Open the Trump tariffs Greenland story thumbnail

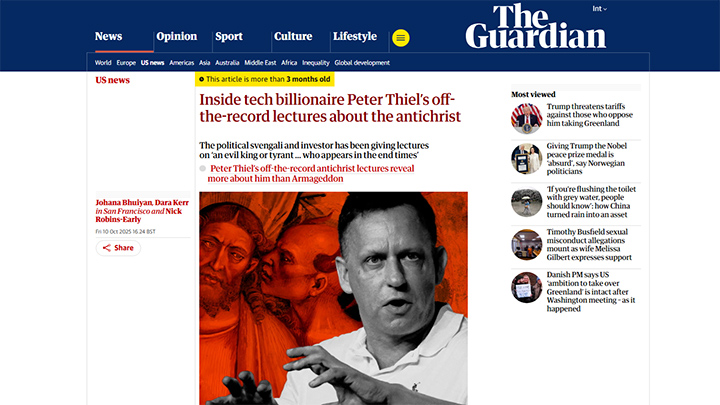click(526, 117)
